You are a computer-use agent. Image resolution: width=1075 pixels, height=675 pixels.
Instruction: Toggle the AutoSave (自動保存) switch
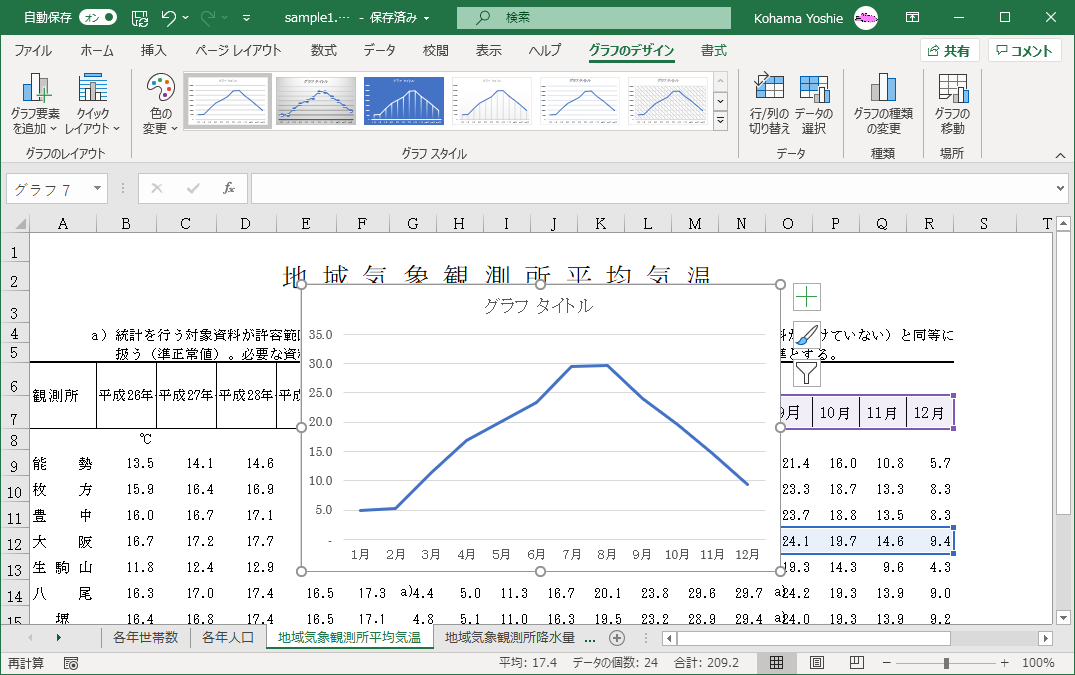tap(97, 17)
